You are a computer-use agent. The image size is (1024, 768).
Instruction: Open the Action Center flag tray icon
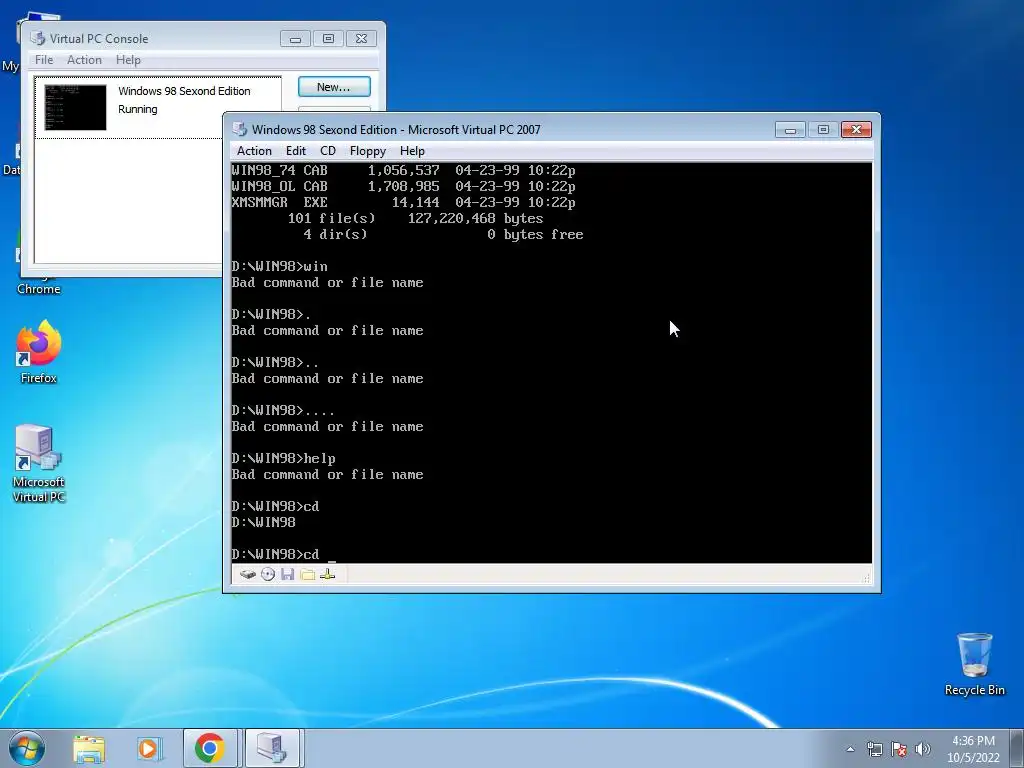(x=899, y=749)
